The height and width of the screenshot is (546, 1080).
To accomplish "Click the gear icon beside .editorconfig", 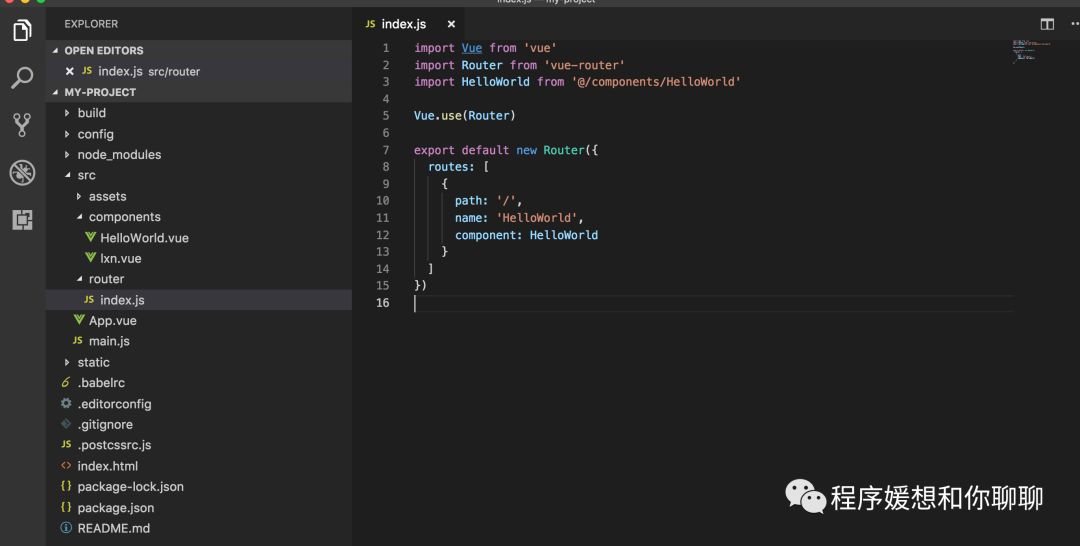I will tap(66, 403).
